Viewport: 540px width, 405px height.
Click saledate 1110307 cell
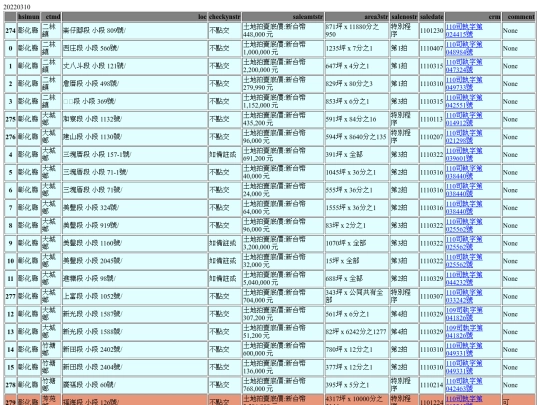[x=432, y=297]
